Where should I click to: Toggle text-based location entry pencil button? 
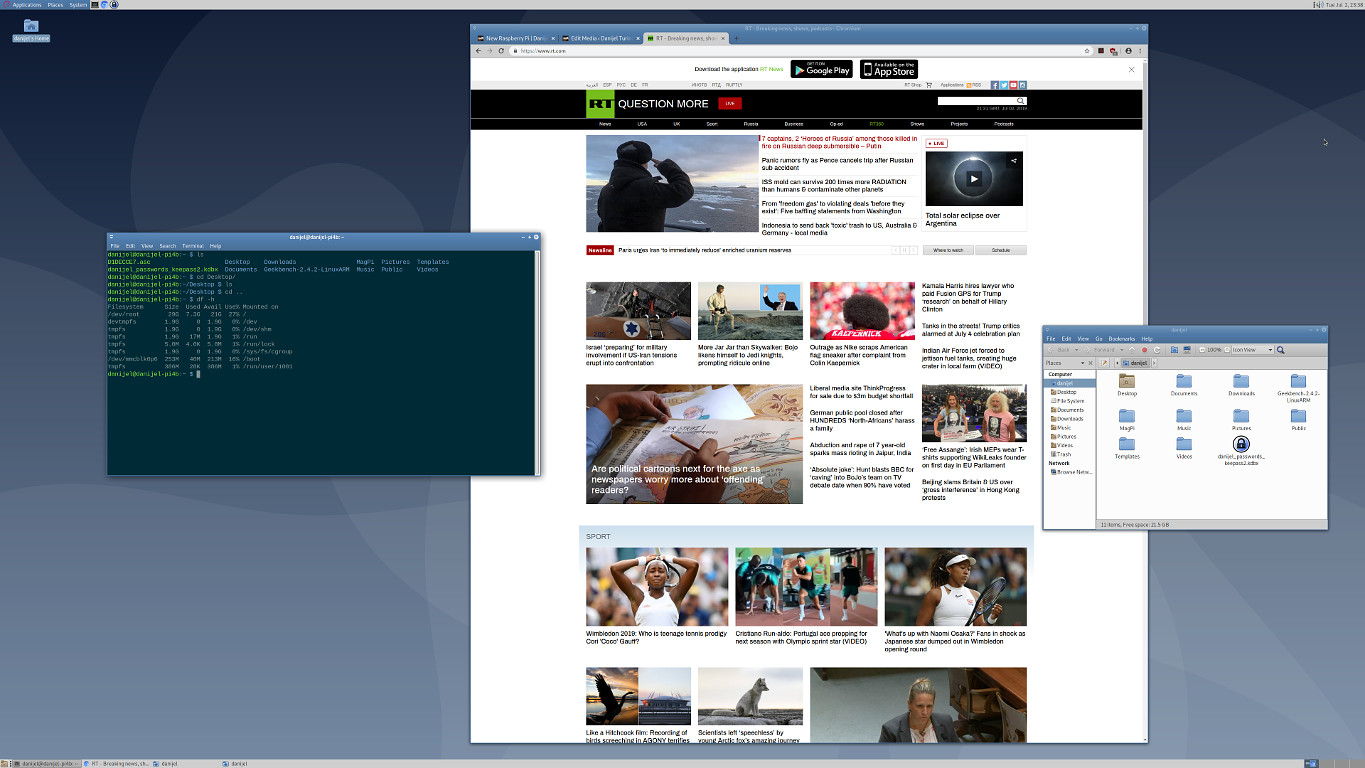(x=1104, y=363)
